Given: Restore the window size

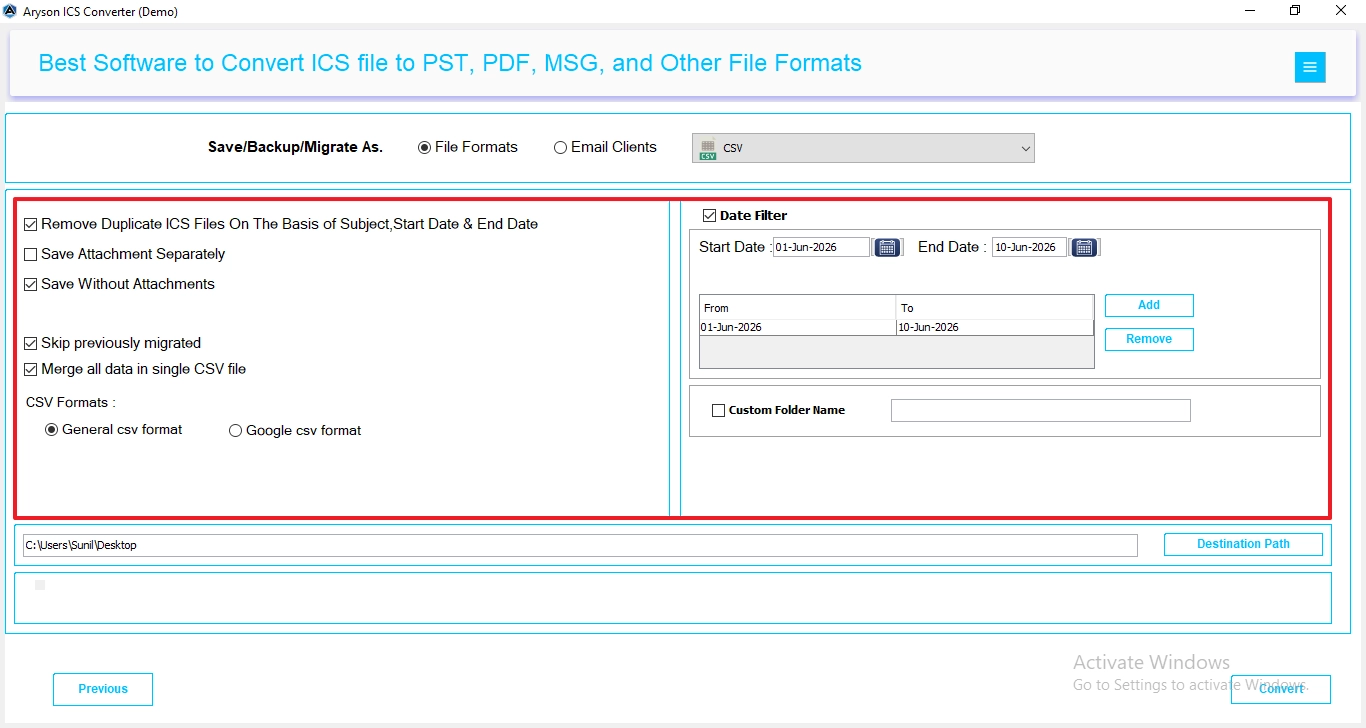Looking at the screenshot, I should [1295, 11].
